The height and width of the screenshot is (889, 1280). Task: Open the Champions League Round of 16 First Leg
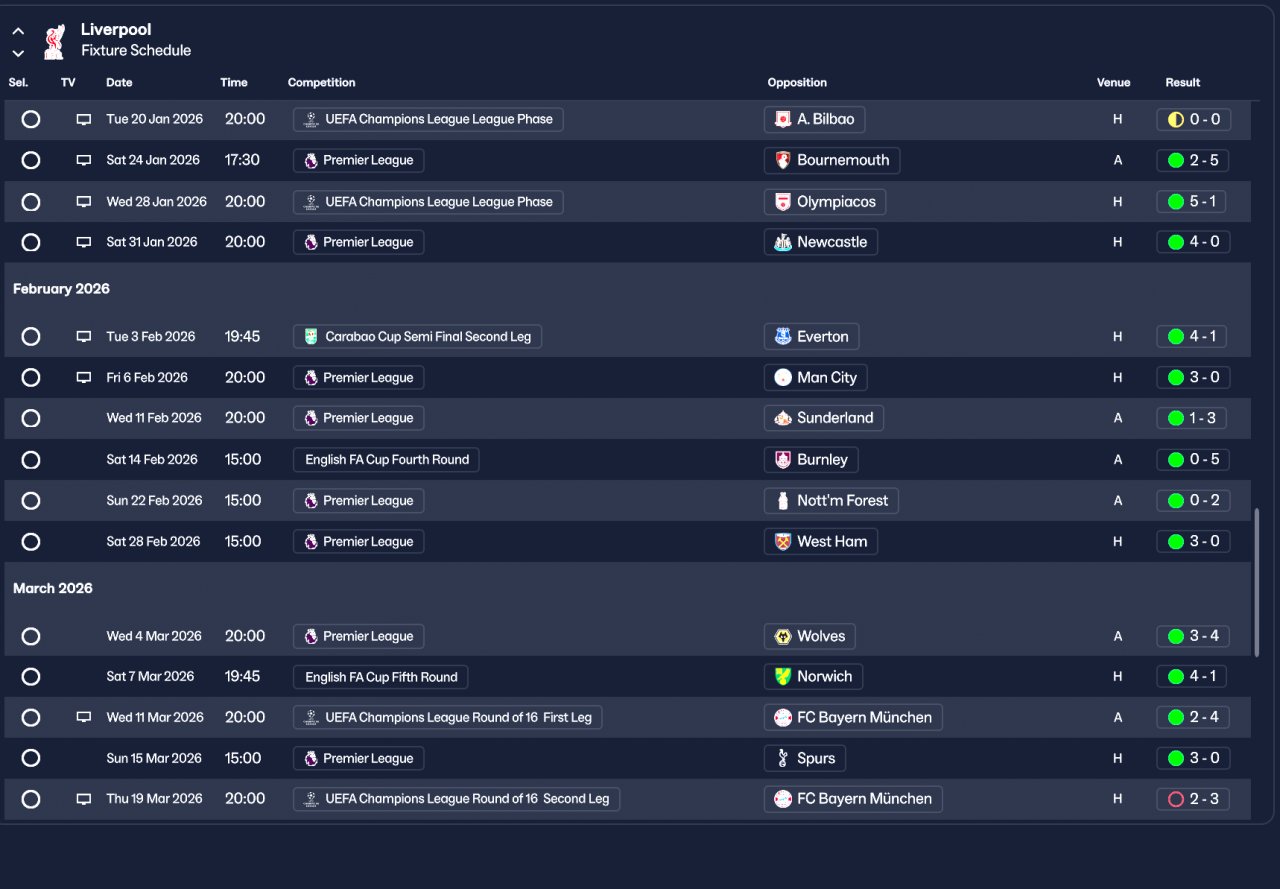pos(448,717)
